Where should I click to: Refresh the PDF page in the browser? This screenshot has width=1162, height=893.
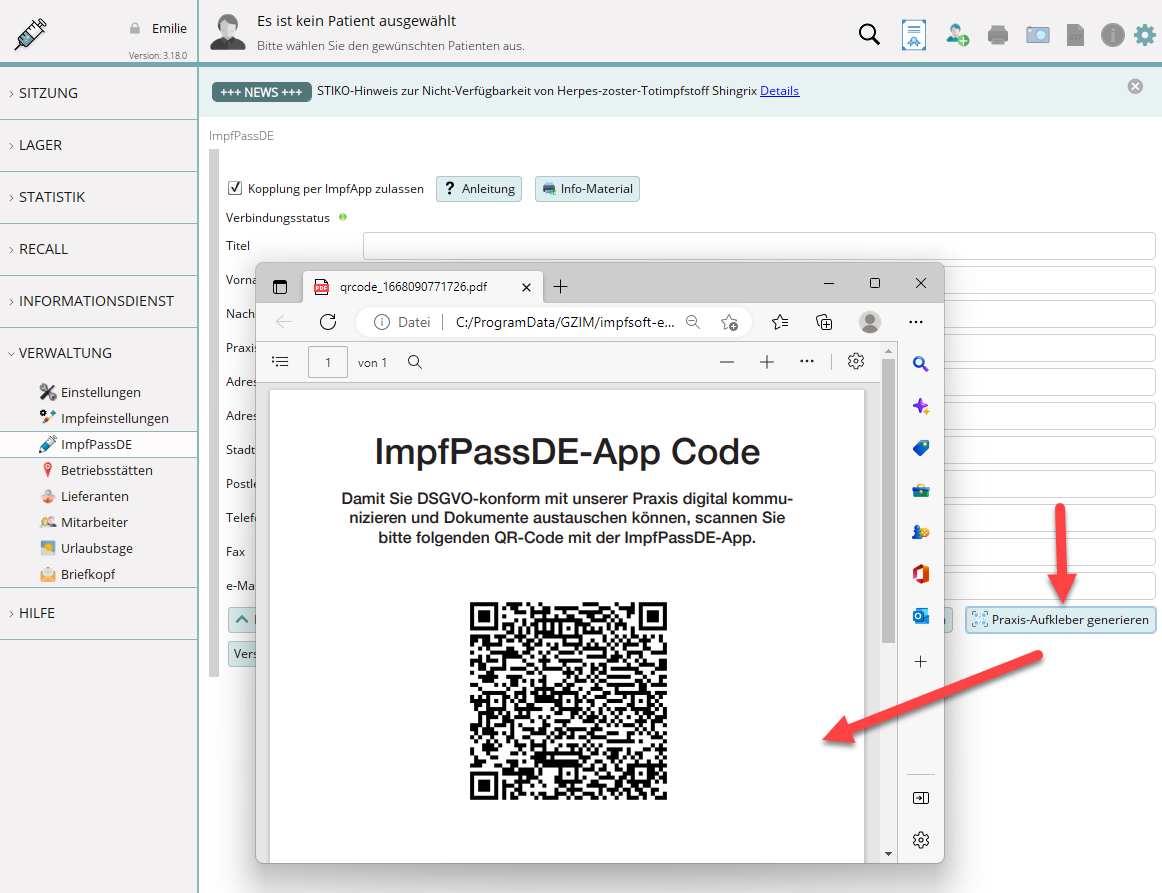point(328,322)
